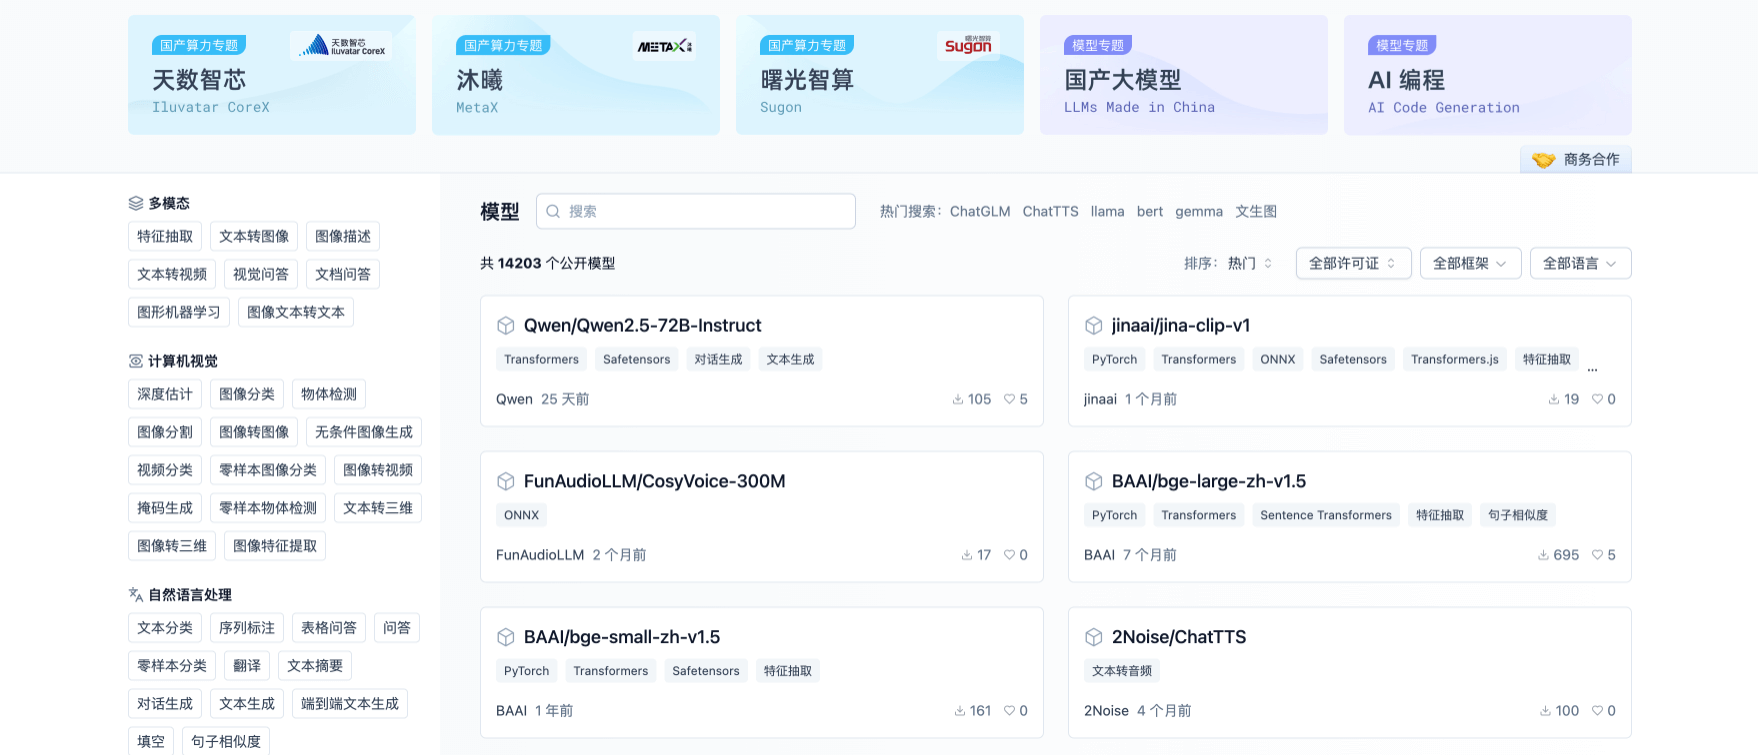The width and height of the screenshot is (1758, 755).
Task: Click the heart icon on jina-clip-v1 card
Action: [x=1597, y=399]
